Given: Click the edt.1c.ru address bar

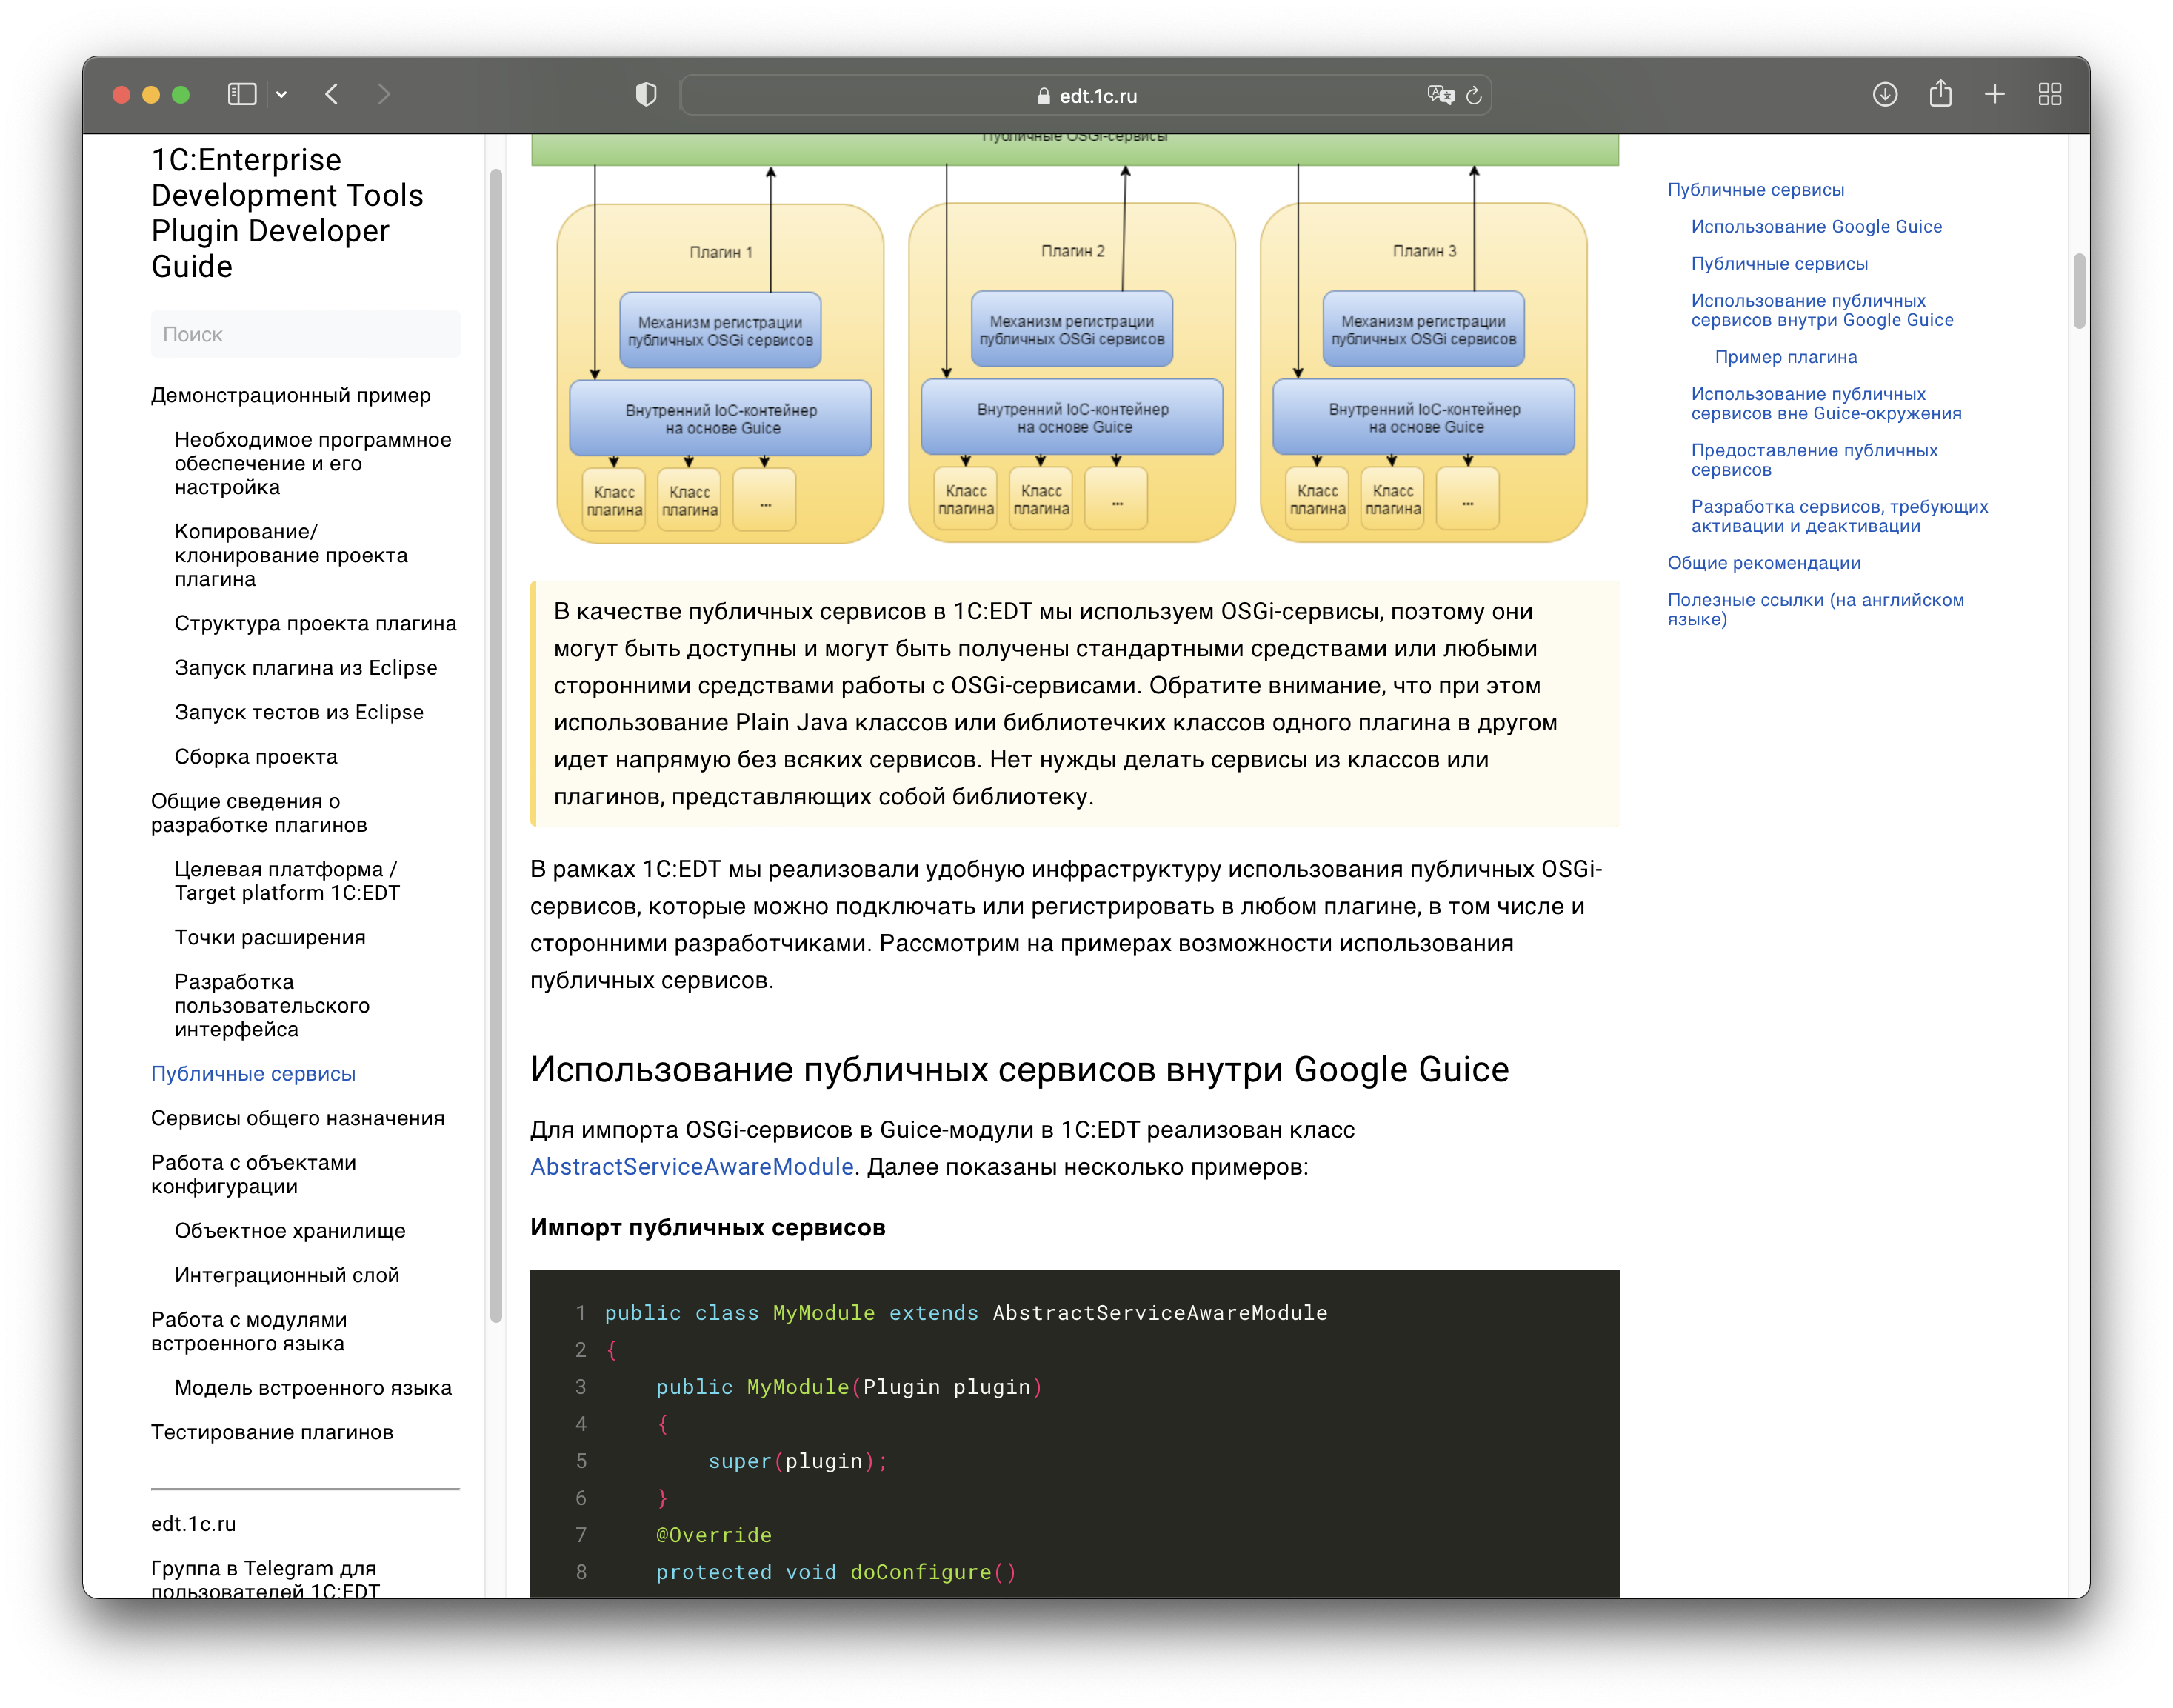Looking at the screenshot, I should tap(1086, 96).
